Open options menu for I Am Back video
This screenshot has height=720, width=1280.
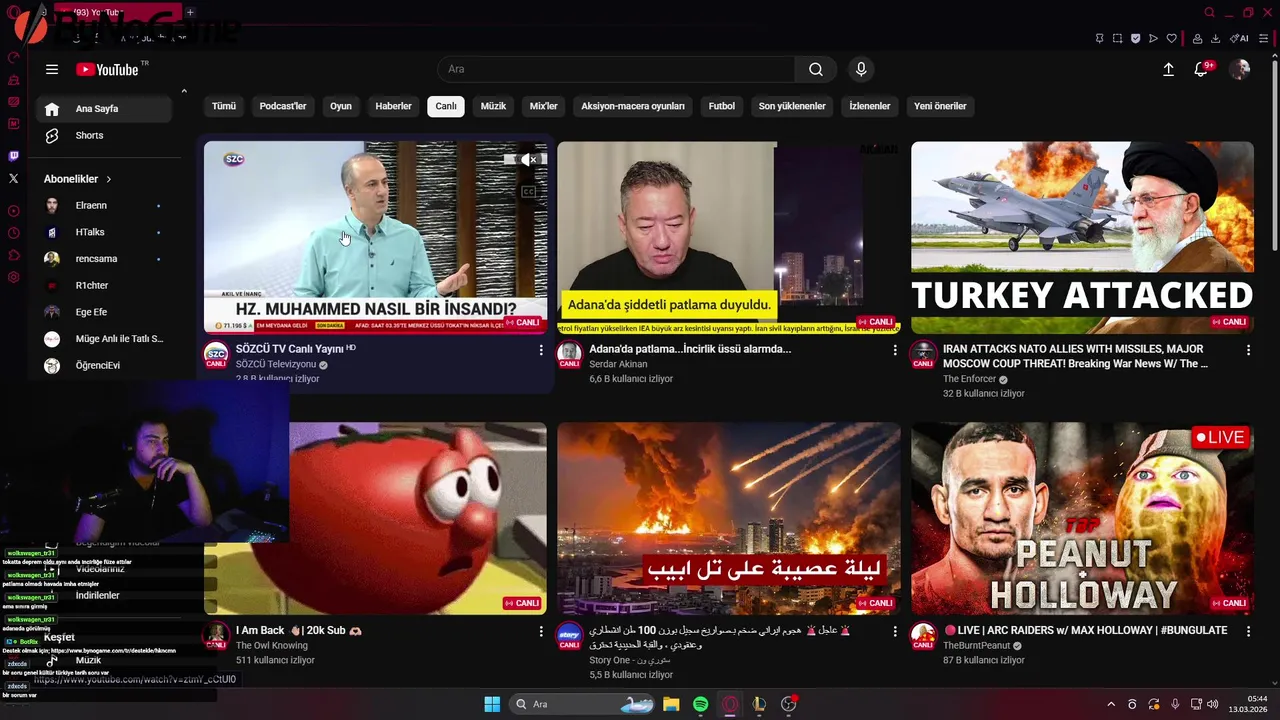tap(541, 632)
